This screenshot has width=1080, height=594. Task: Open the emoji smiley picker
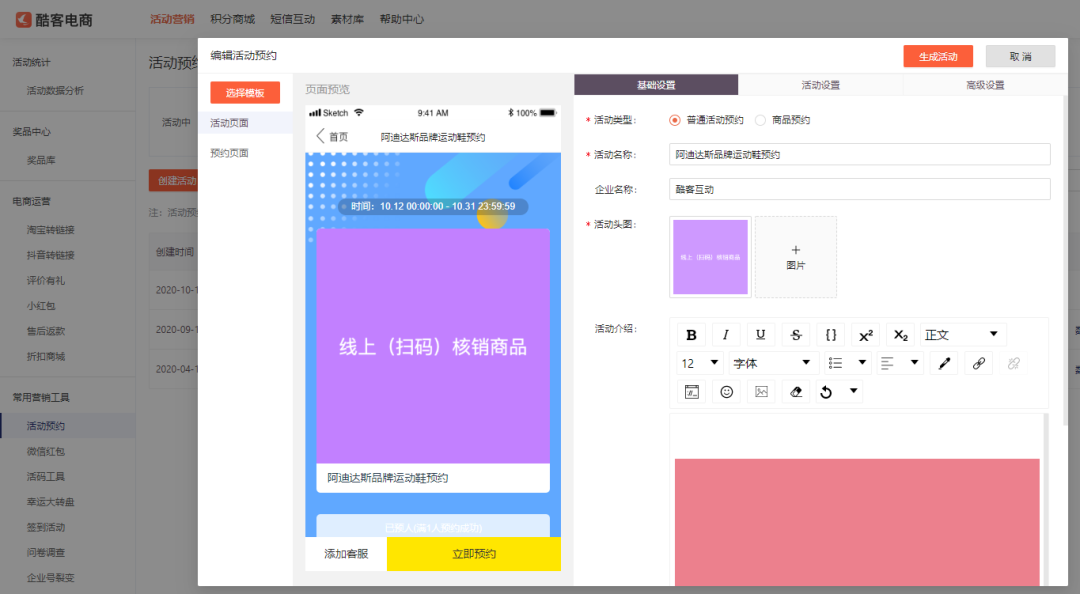pyautogui.click(x=726, y=391)
